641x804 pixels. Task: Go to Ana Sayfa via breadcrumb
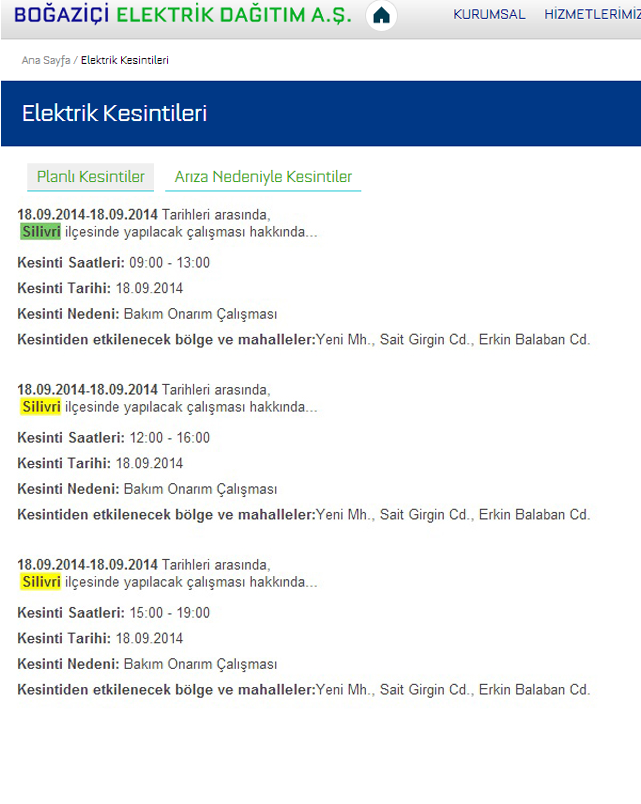click(x=46, y=60)
